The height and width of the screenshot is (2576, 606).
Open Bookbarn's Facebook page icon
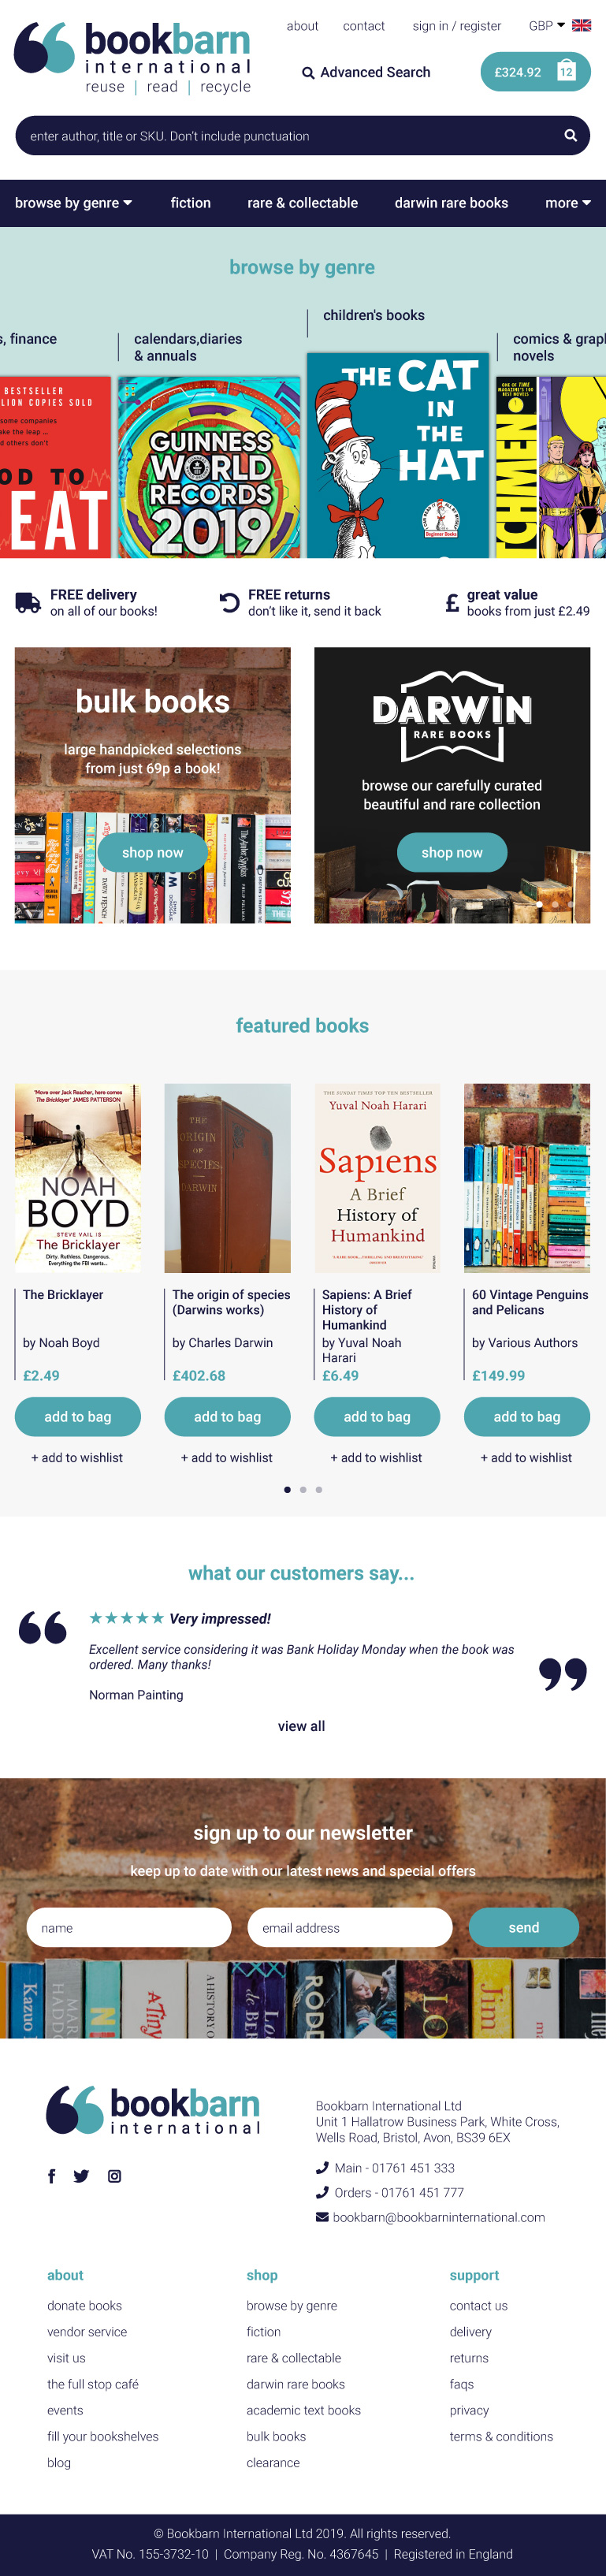click(x=52, y=2176)
